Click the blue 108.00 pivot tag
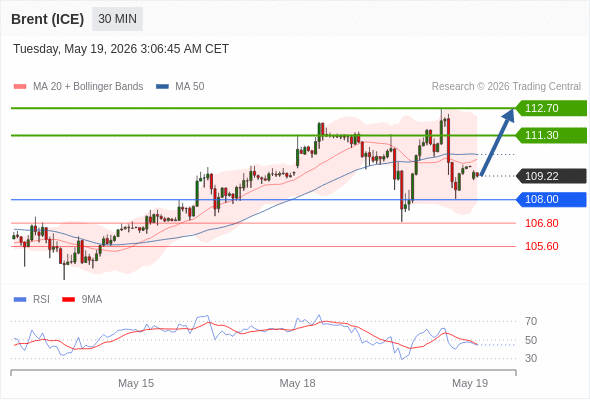This screenshot has height=400, width=590. pyautogui.click(x=551, y=199)
